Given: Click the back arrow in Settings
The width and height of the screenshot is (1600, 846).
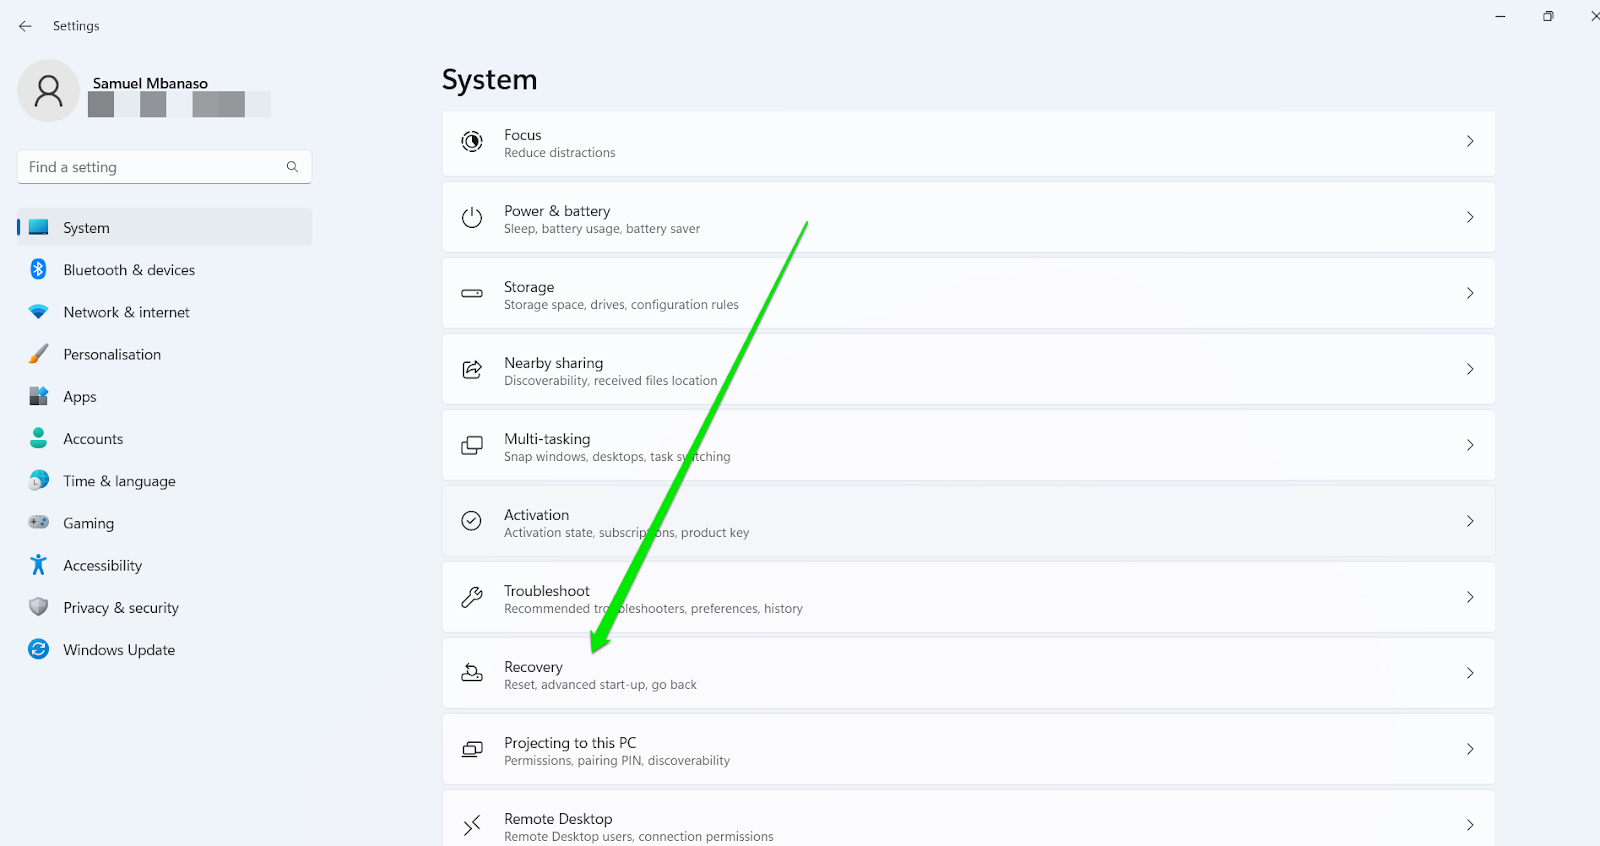Looking at the screenshot, I should 25,26.
